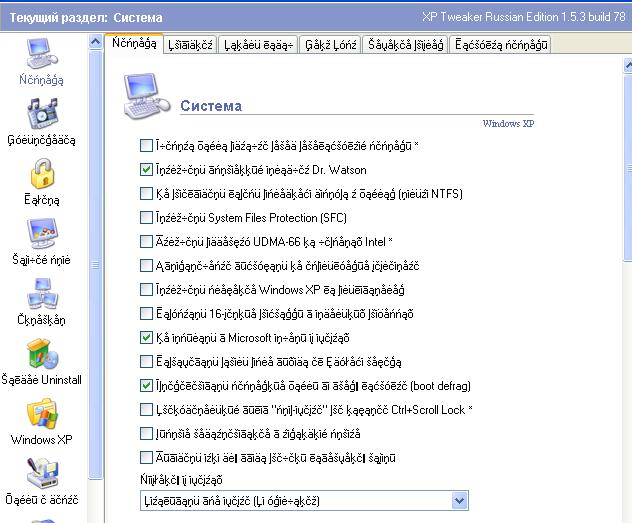Switch to the 'Ńčńņåģą' tab
The height and width of the screenshot is (523, 632).
pyautogui.click(x=134, y=43)
